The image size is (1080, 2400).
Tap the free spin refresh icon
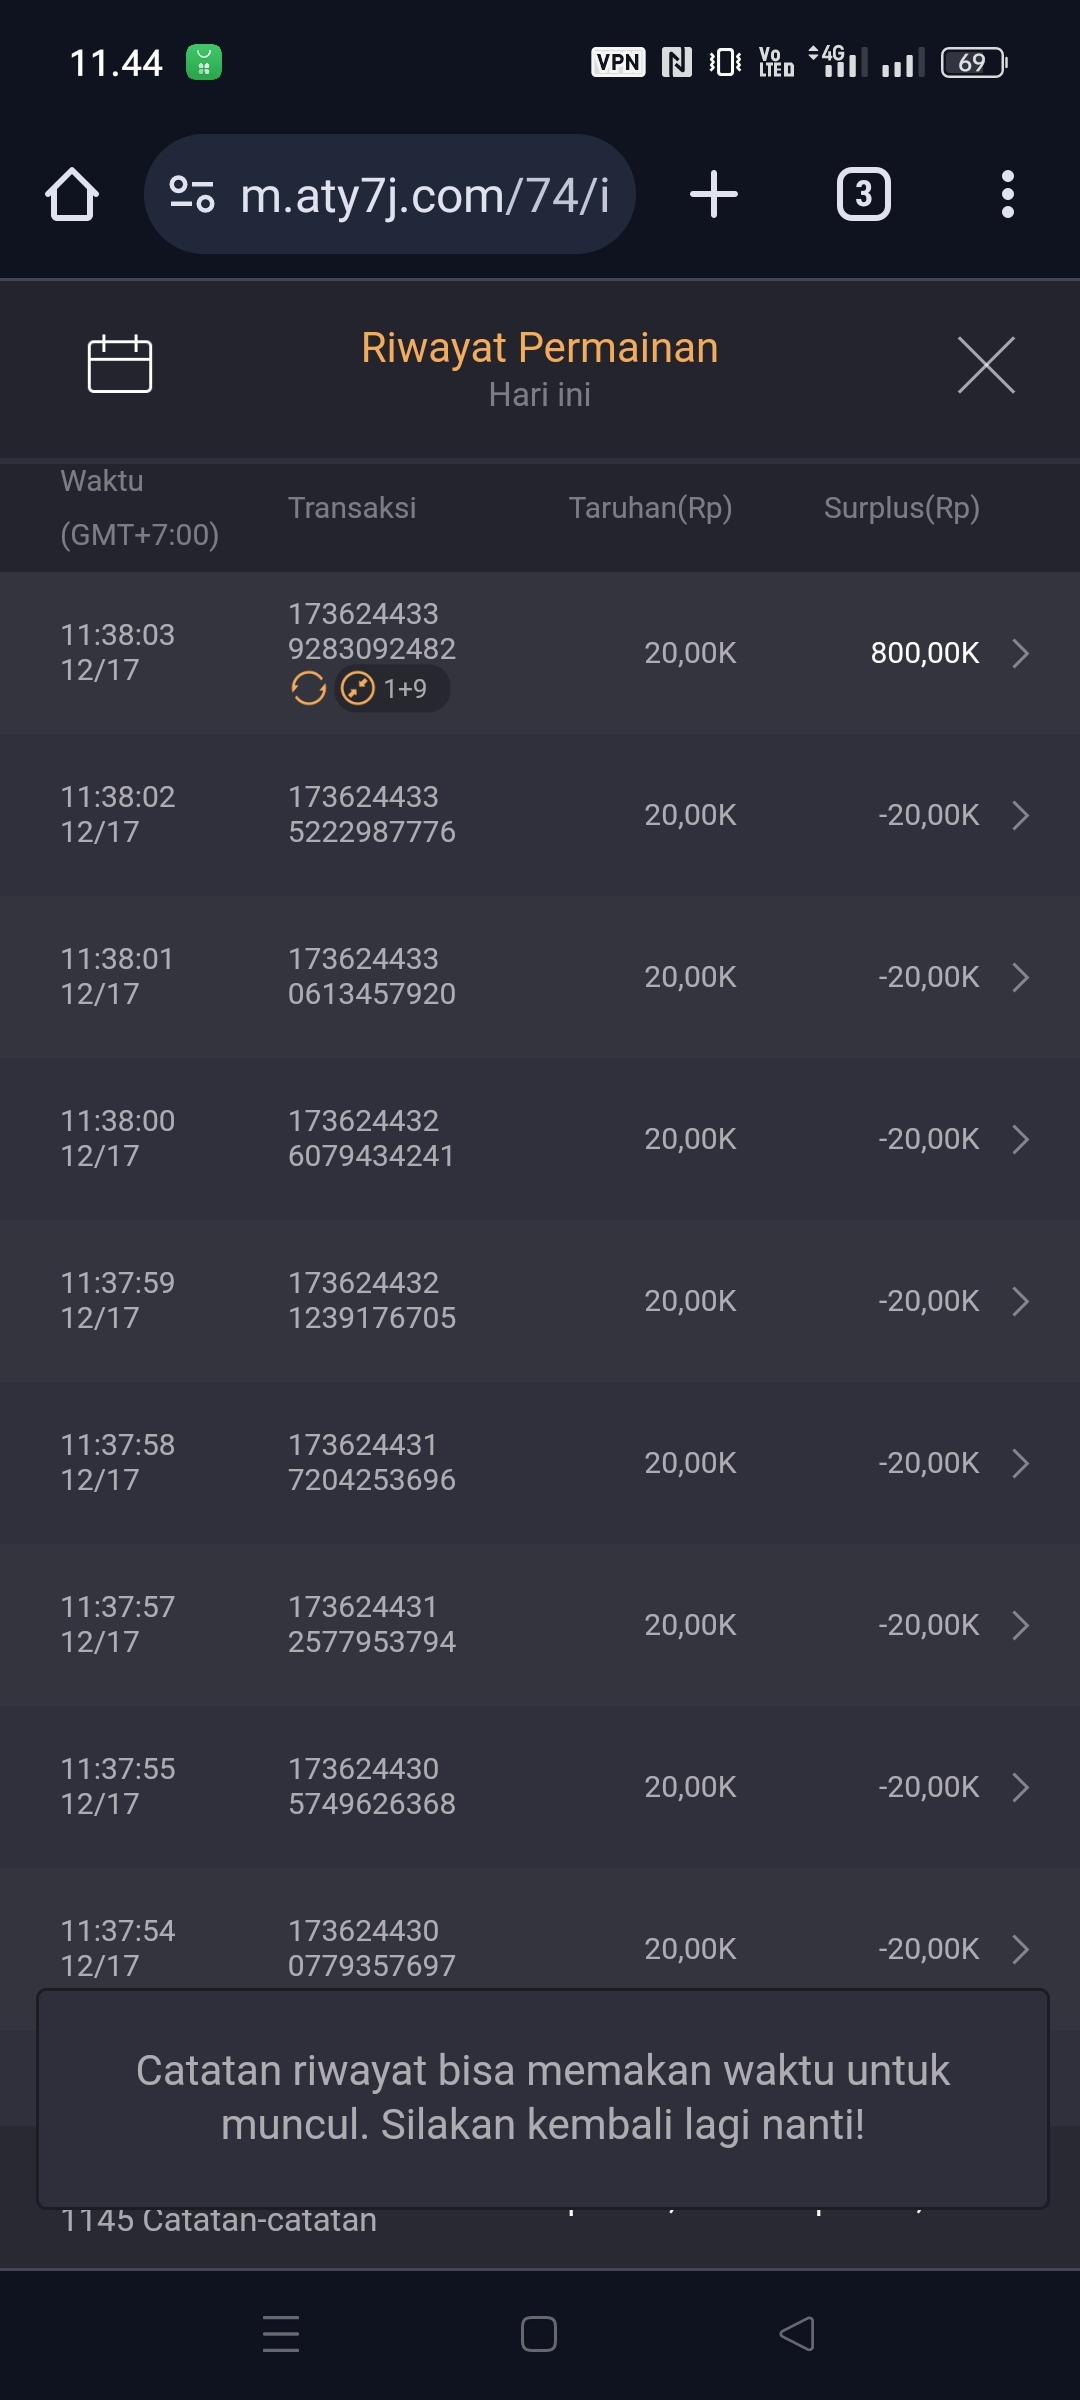pos(308,688)
